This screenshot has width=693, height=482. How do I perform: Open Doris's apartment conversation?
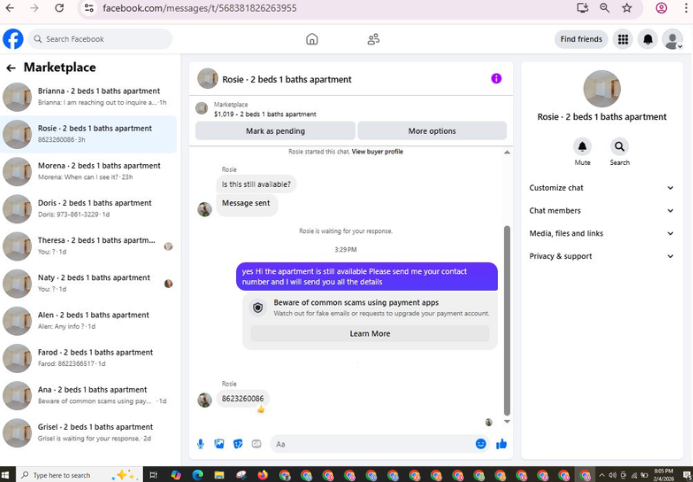click(x=88, y=209)
